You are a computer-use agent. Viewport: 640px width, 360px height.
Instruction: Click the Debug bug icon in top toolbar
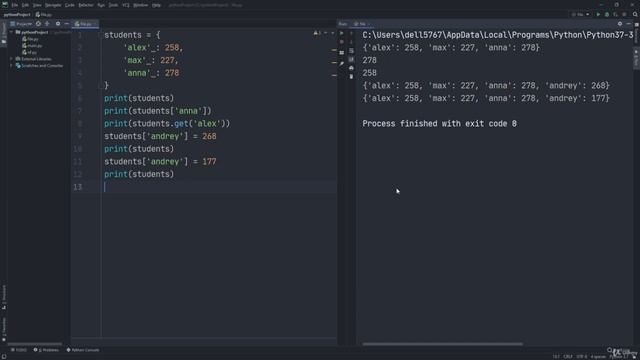pos(607,14)
